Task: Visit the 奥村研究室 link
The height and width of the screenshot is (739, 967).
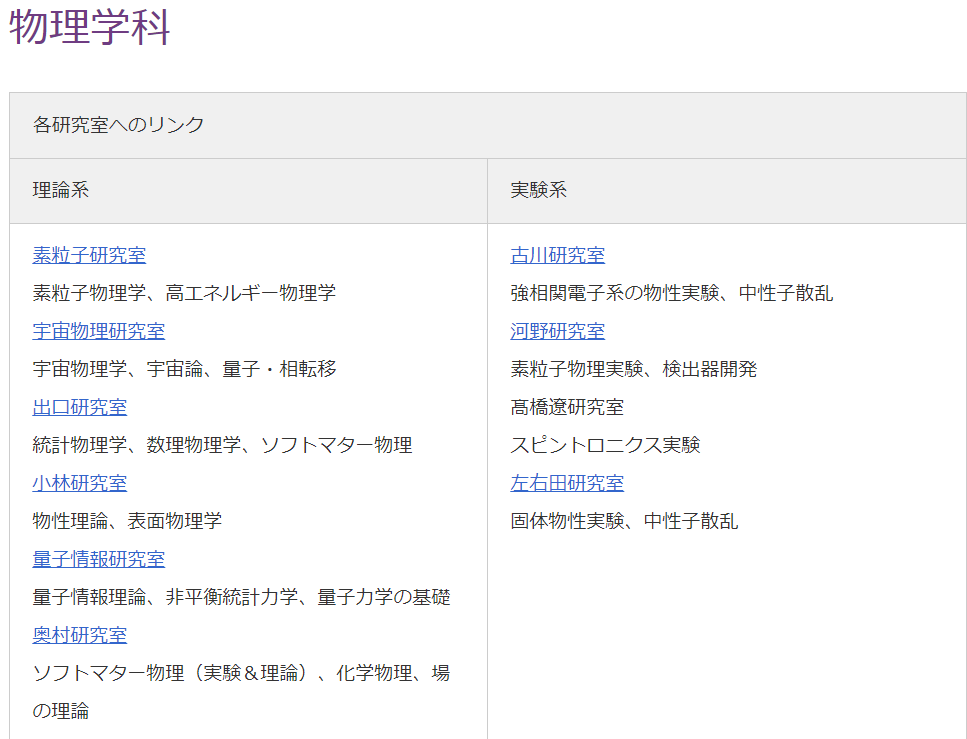Action: coord(80,635)
